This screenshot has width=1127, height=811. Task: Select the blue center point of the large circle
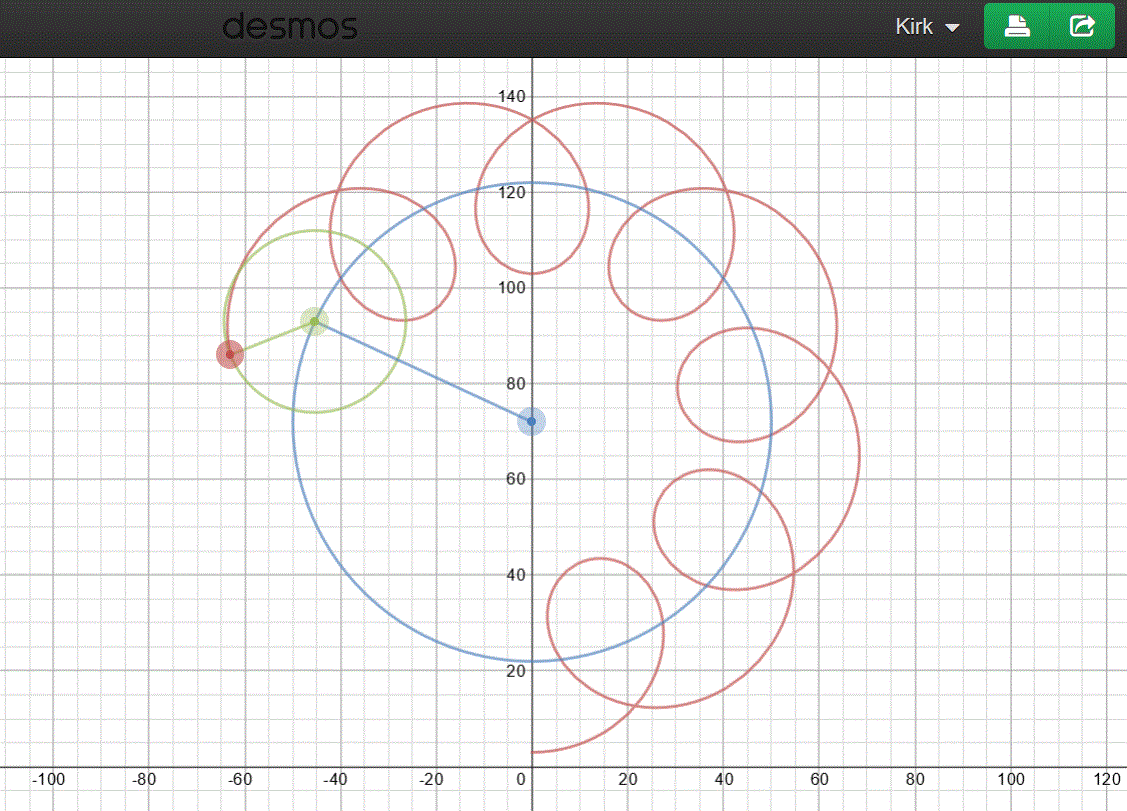tap(531, 421)
